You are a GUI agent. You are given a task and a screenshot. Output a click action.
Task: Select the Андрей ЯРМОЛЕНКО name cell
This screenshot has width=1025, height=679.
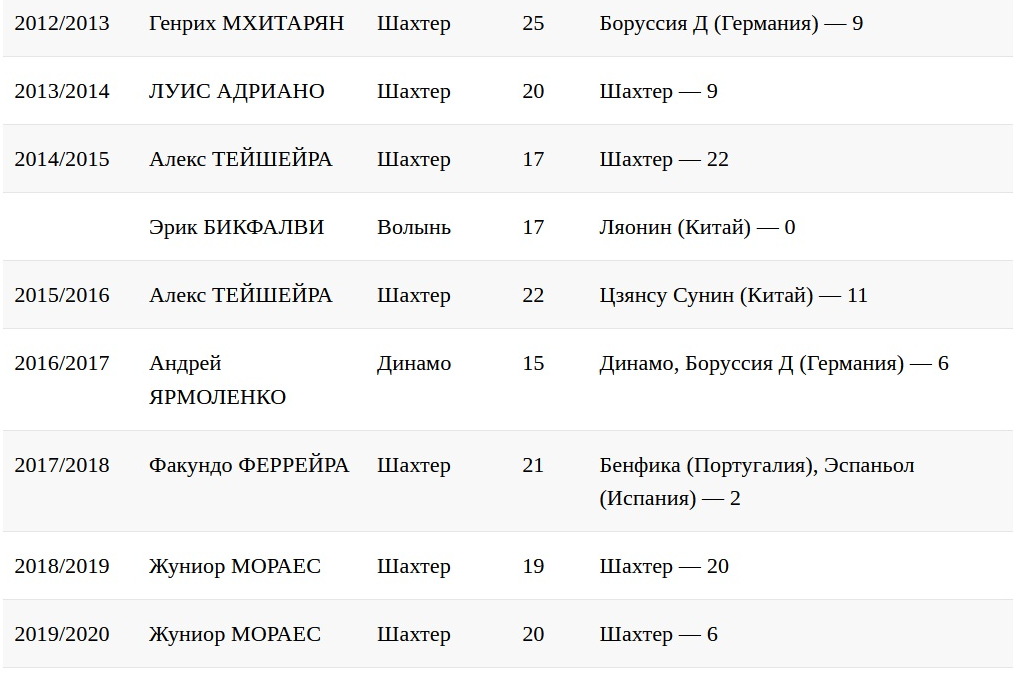[218, 380]
